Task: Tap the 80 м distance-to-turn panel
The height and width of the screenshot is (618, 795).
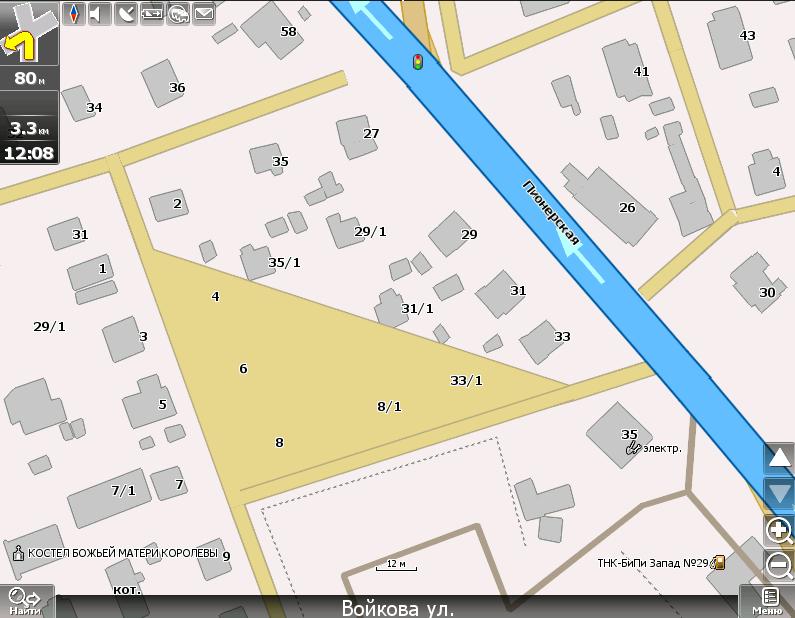Action: click(29, 79)
